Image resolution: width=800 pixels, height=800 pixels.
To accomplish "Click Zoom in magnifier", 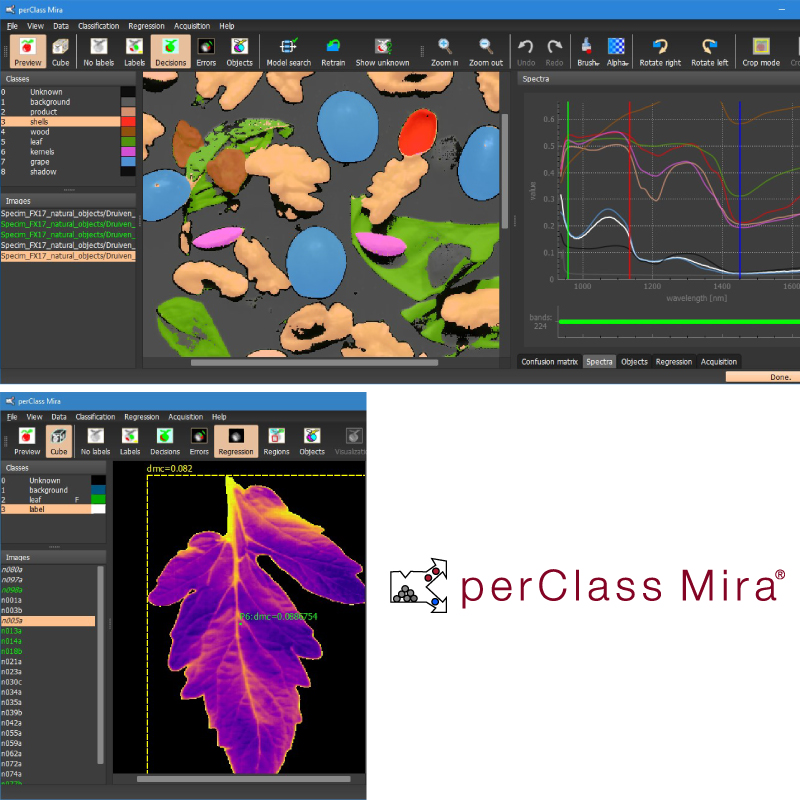I will (x=444, y=52).
